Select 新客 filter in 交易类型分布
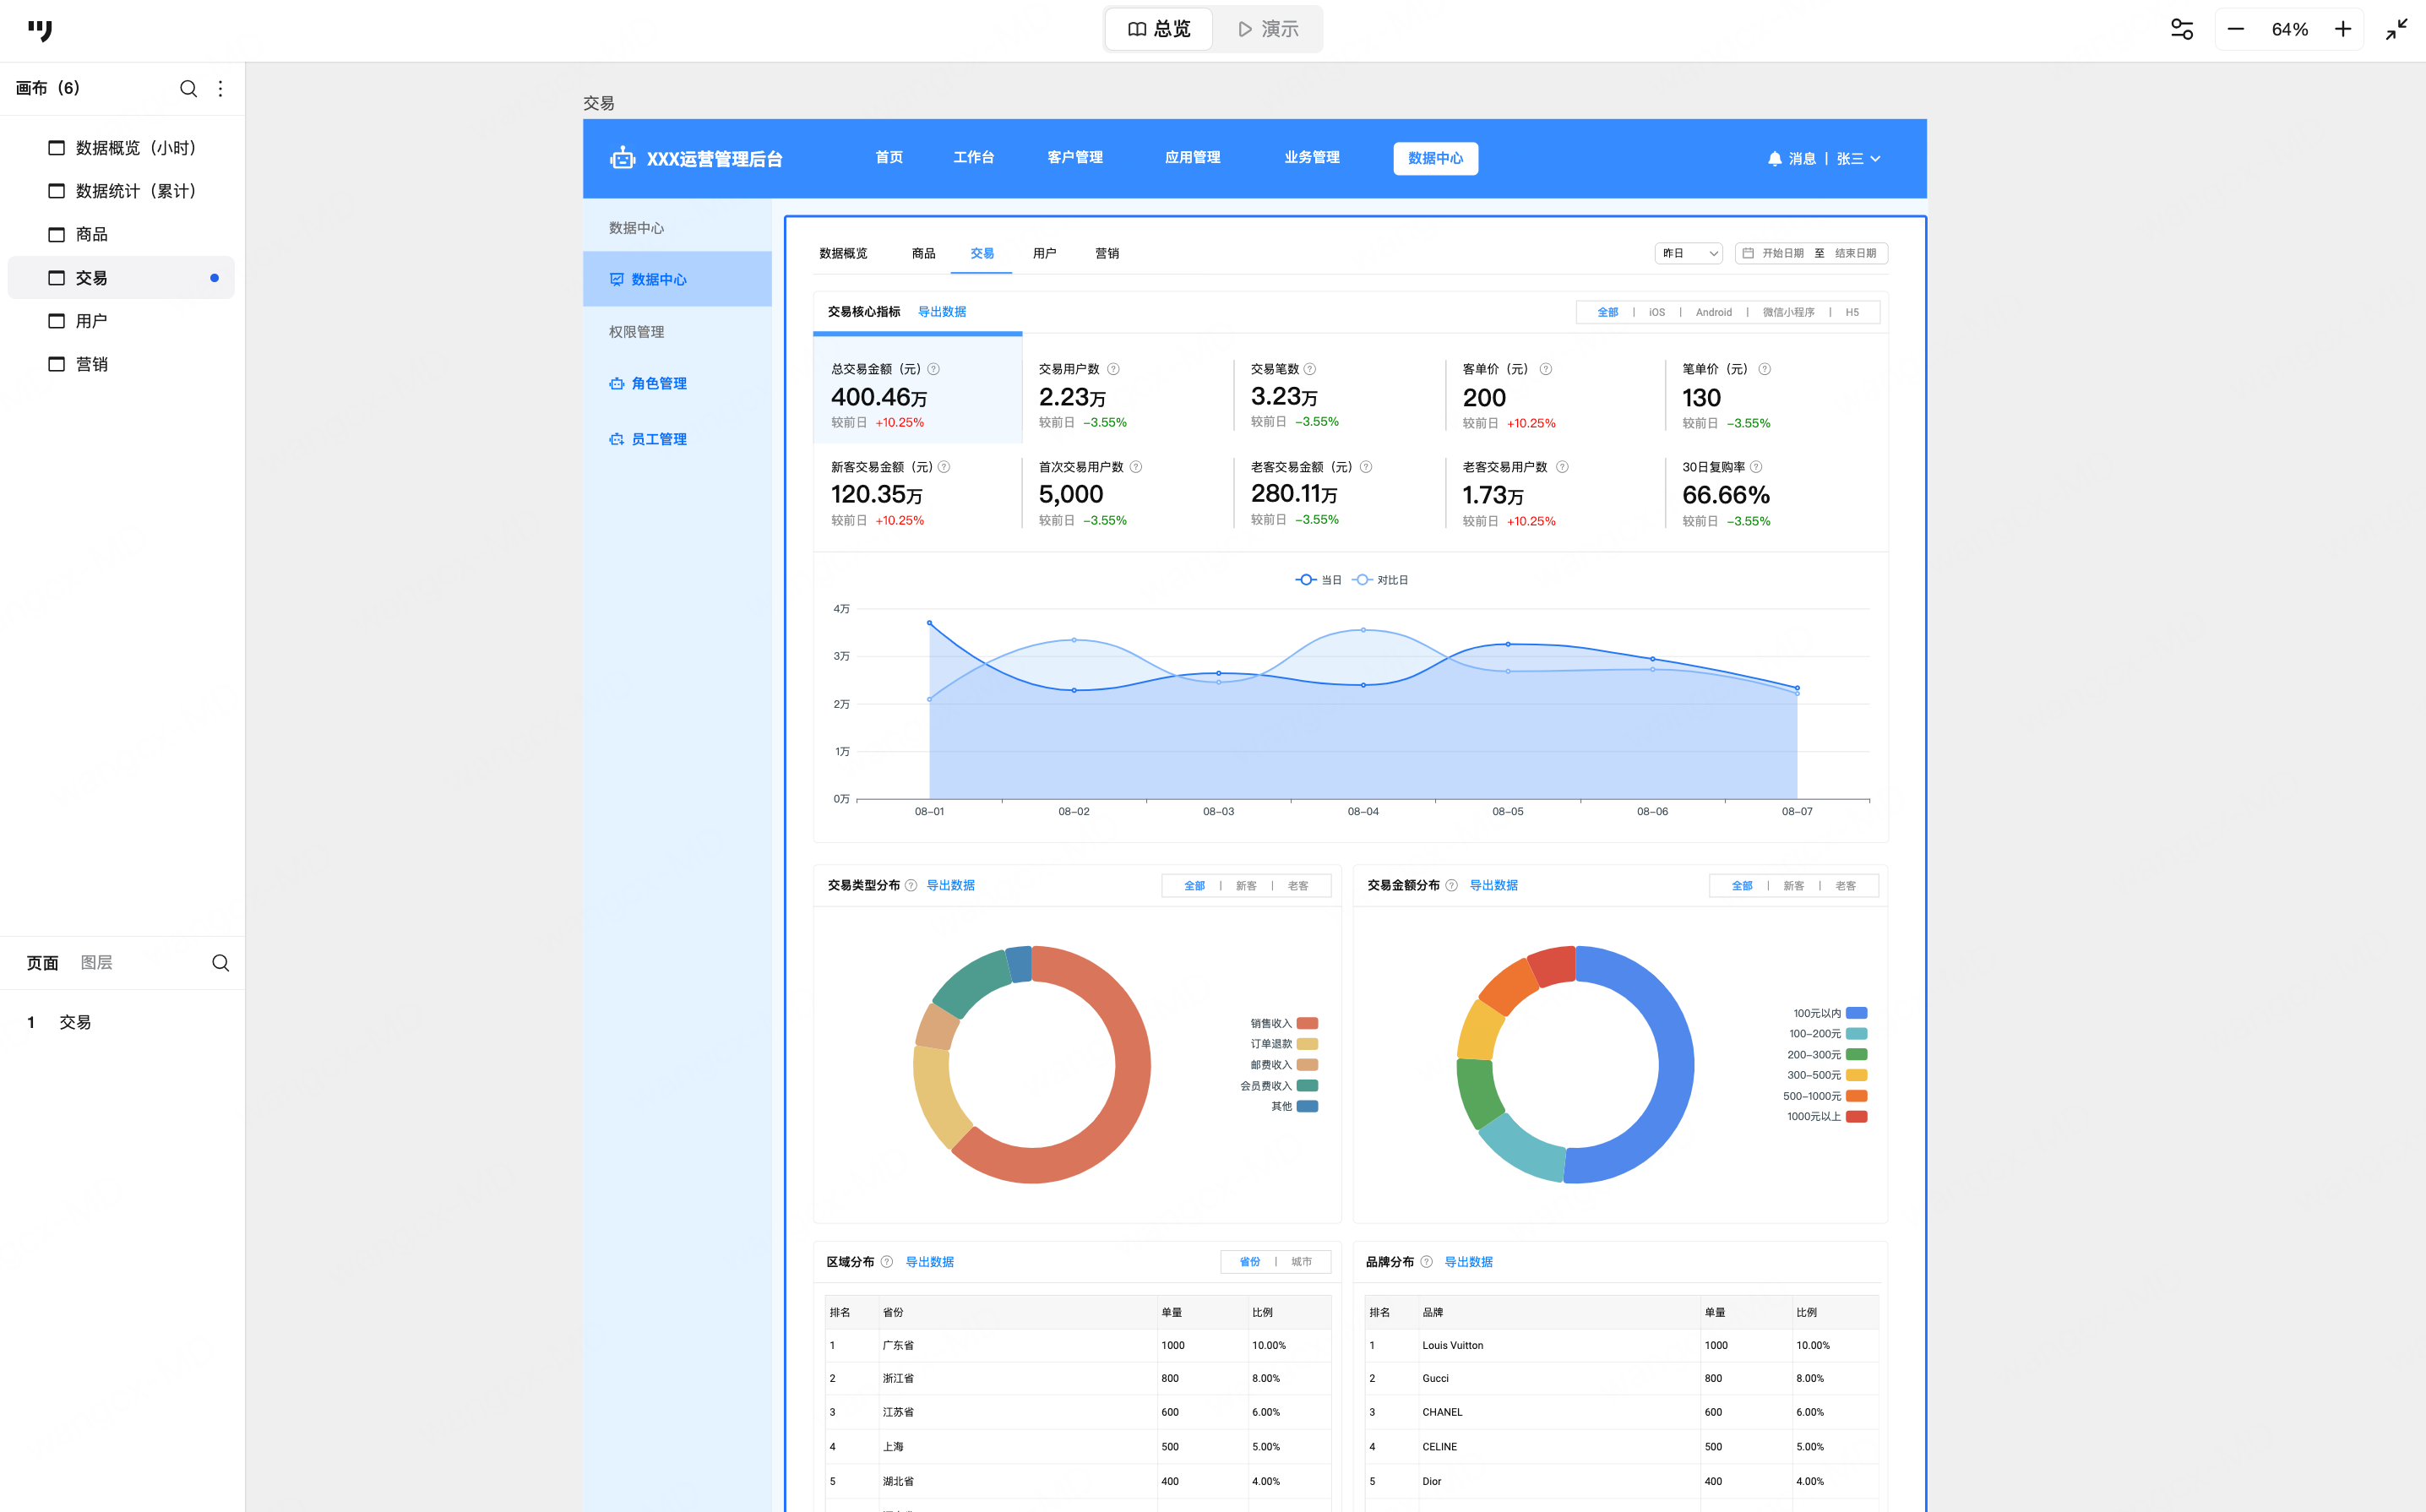This screenshot has height=1512, width=2426. [x=1245, y=885]
